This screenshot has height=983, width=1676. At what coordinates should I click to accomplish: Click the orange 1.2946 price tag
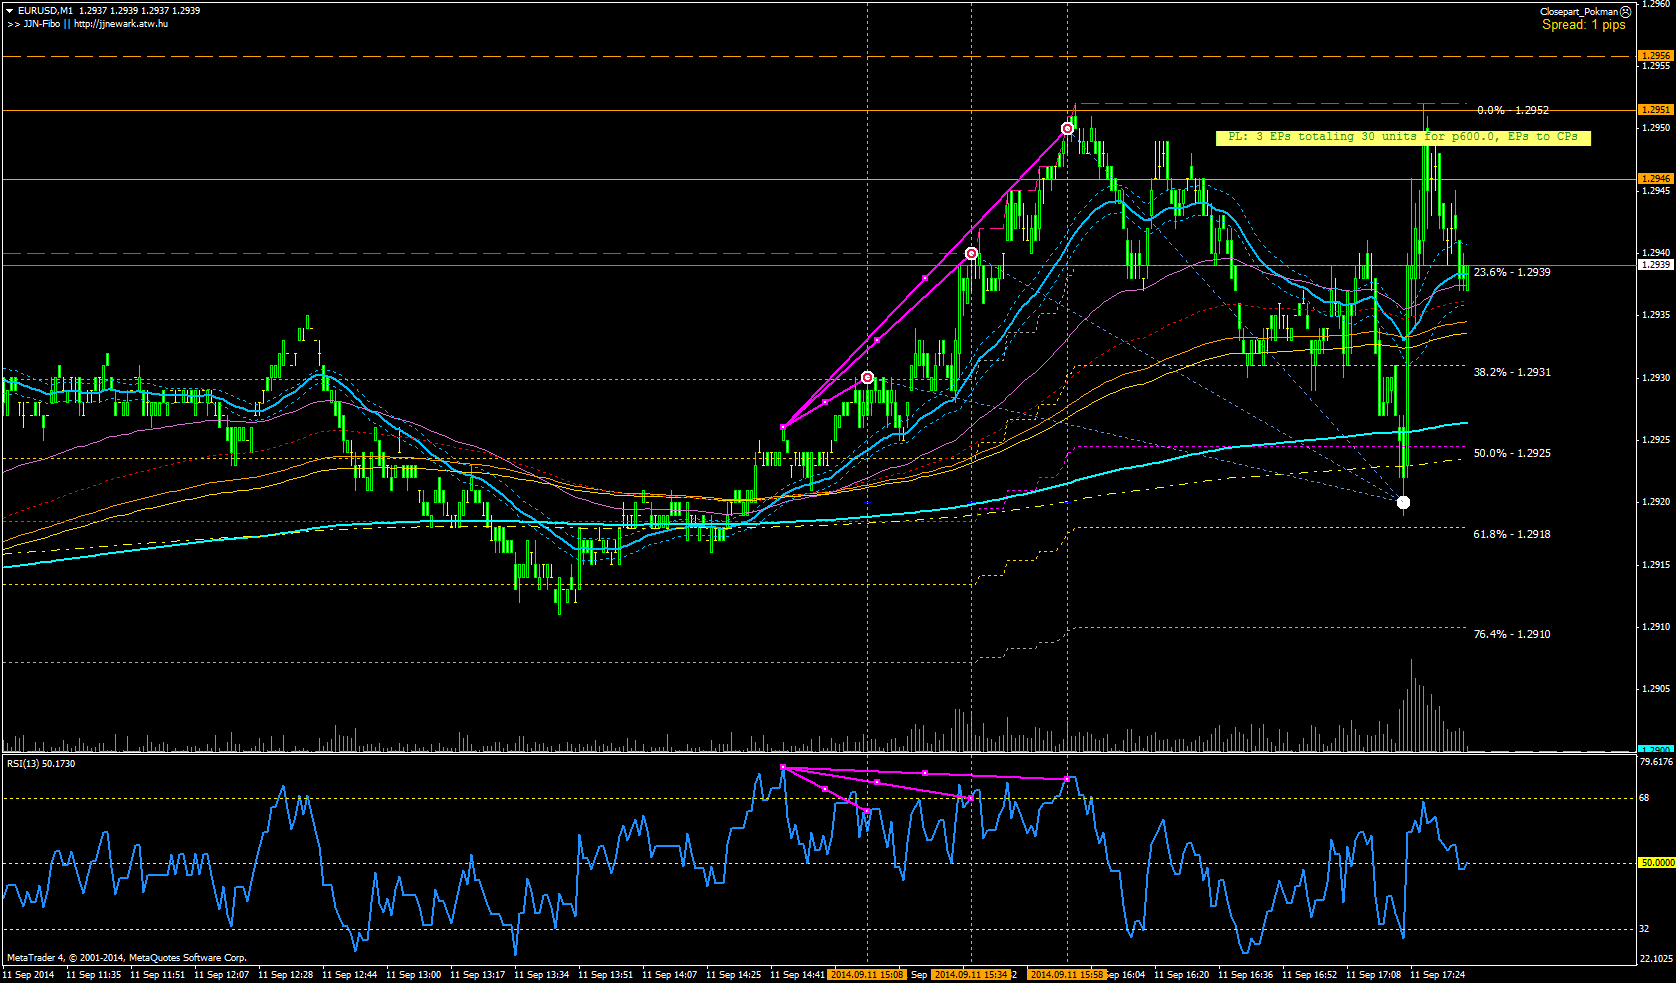click(1656, 178)
